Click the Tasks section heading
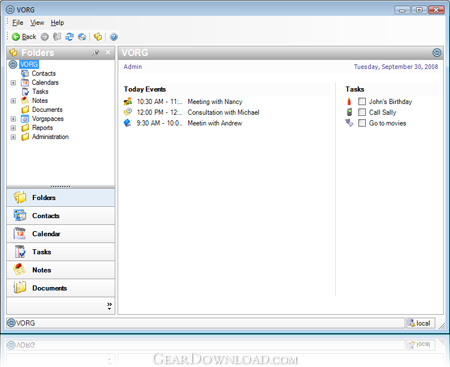 click(355, 89)
